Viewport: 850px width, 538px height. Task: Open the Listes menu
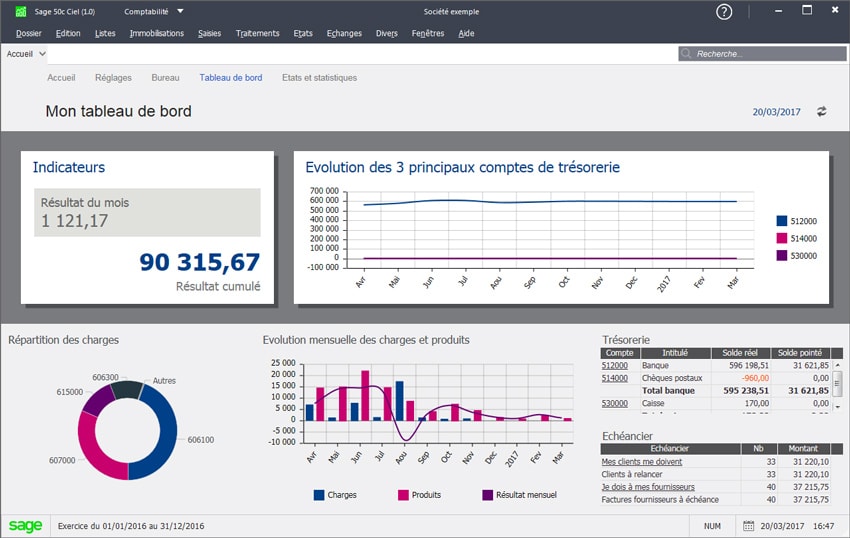(105, 33)
